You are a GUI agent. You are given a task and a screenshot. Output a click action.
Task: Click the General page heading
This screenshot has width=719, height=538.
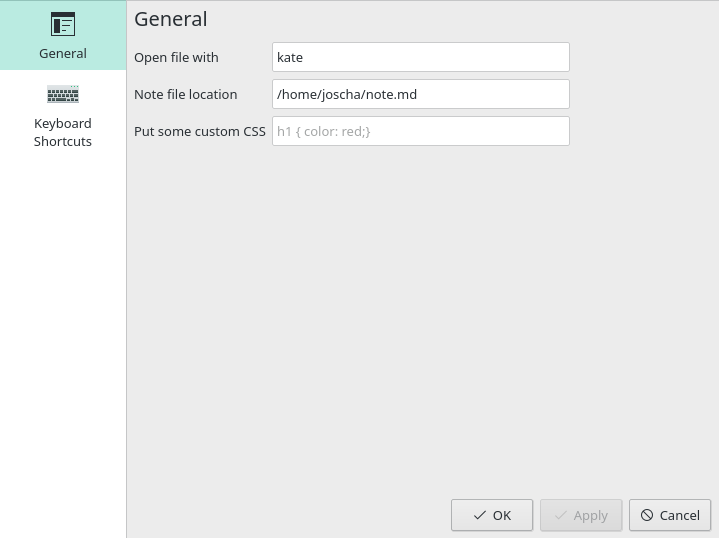[171, 19]
